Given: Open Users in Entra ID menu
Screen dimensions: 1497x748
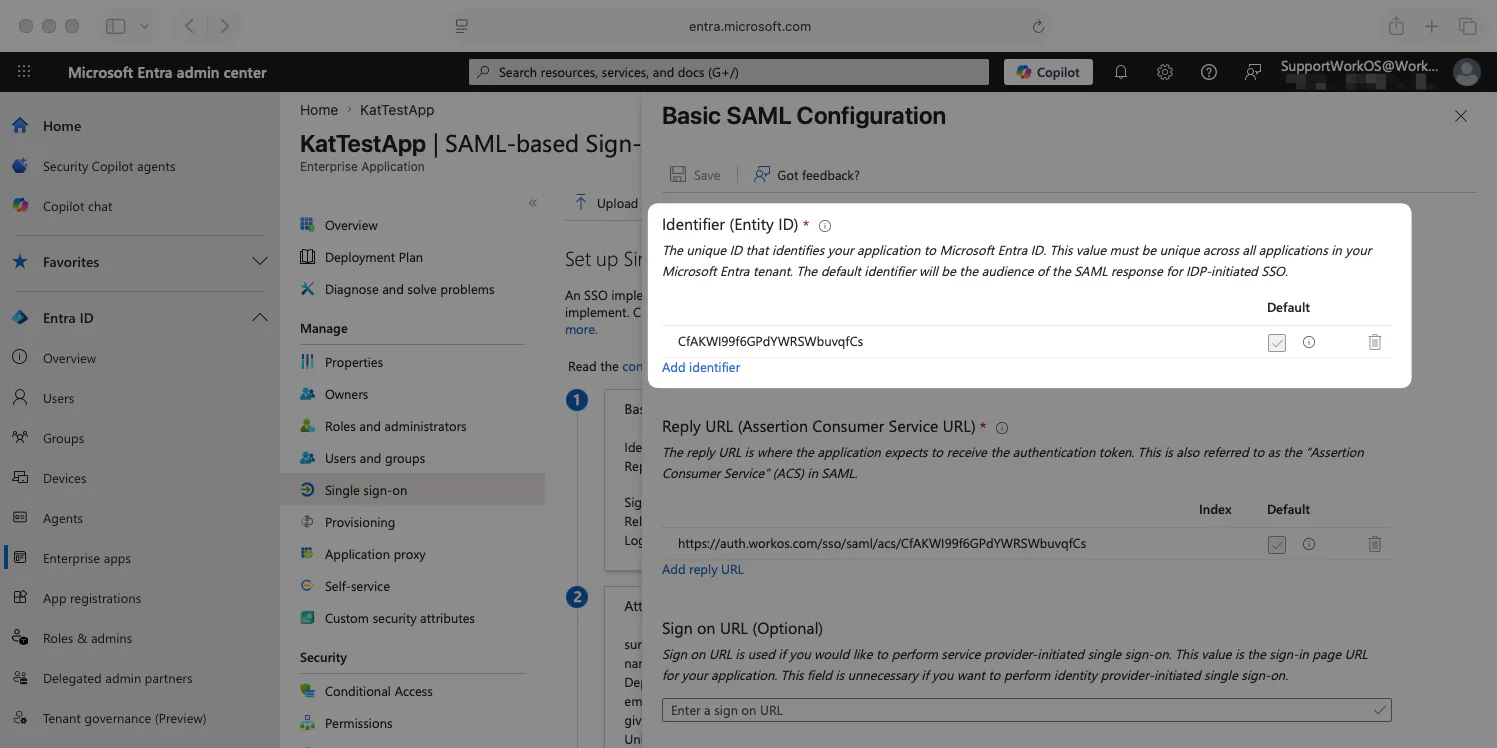Looking at the screenshot, I should point(58,398).
